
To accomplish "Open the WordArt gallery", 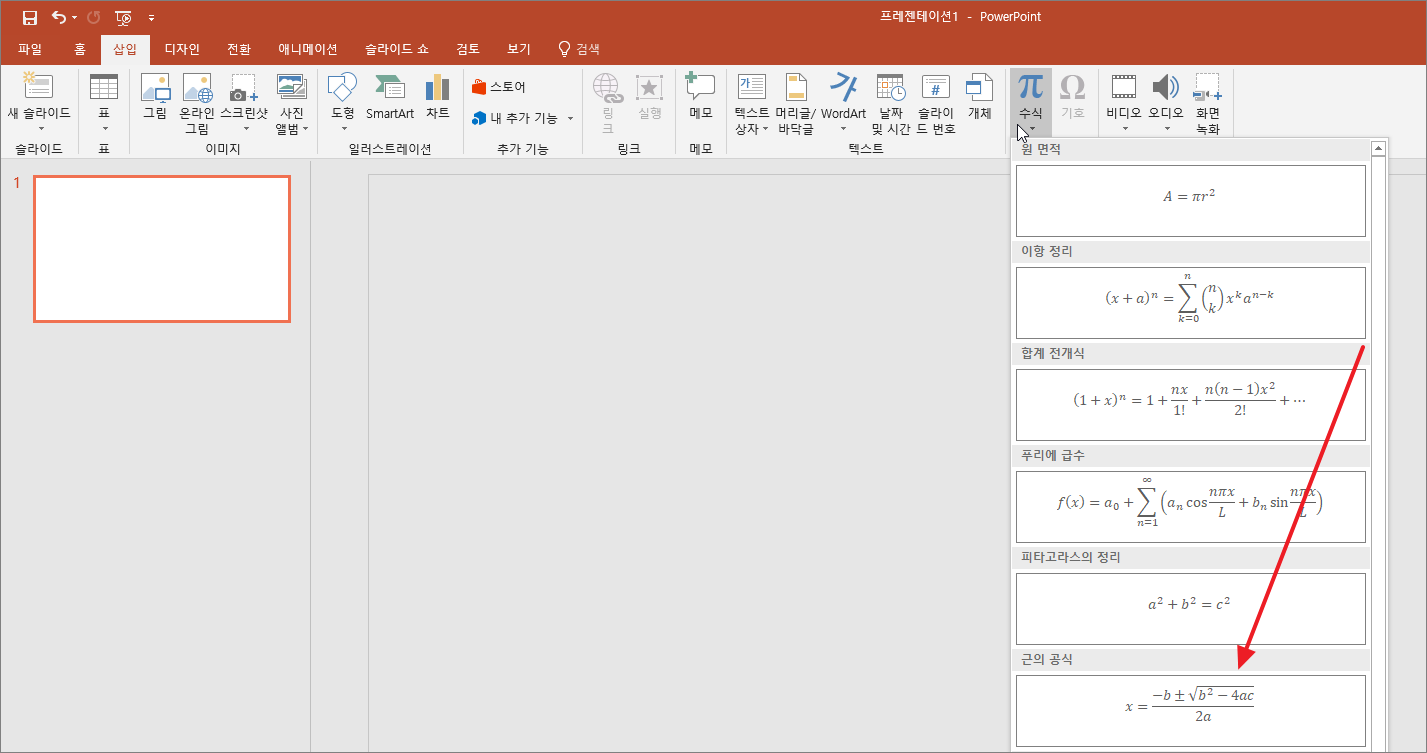I will pyautogui.click(x=844, y=102).
